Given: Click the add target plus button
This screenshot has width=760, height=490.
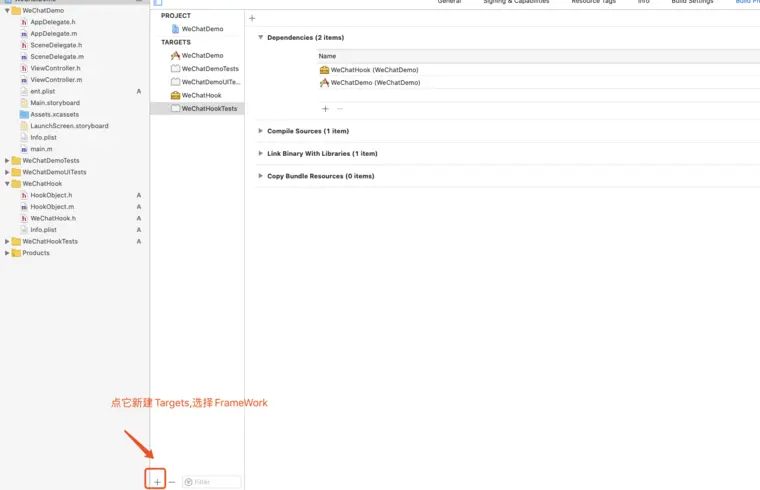Looking at the screenshot, I should click(157, 482).
